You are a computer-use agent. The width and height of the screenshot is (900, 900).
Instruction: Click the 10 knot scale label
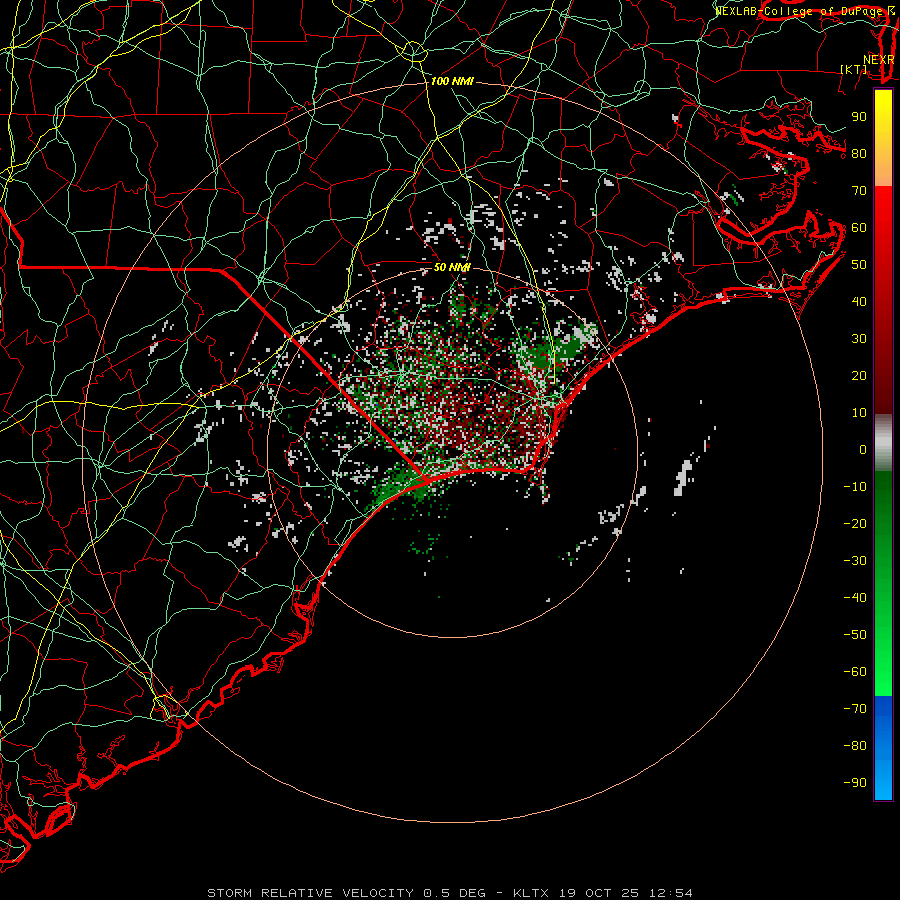(859, 413)
